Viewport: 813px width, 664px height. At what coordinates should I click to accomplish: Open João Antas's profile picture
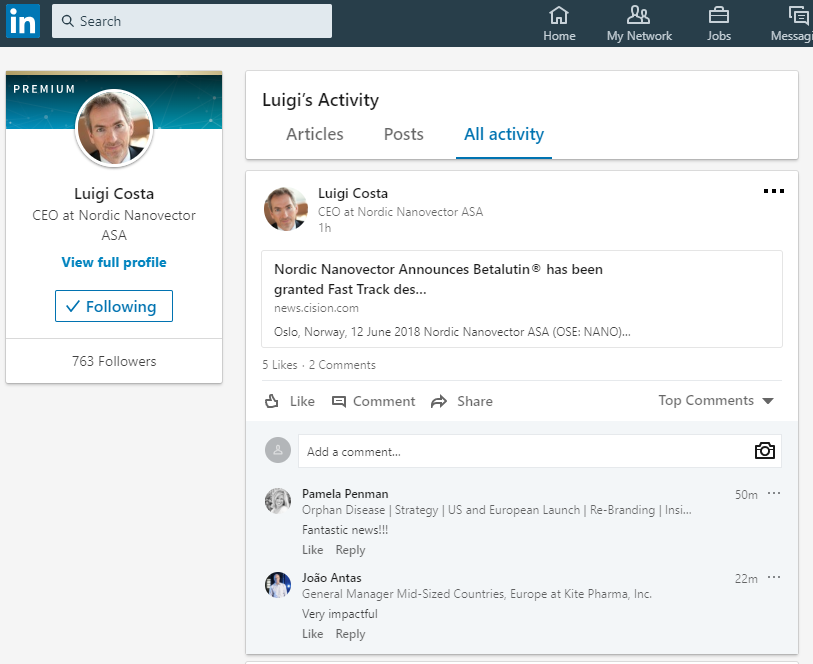coord(278,585)
